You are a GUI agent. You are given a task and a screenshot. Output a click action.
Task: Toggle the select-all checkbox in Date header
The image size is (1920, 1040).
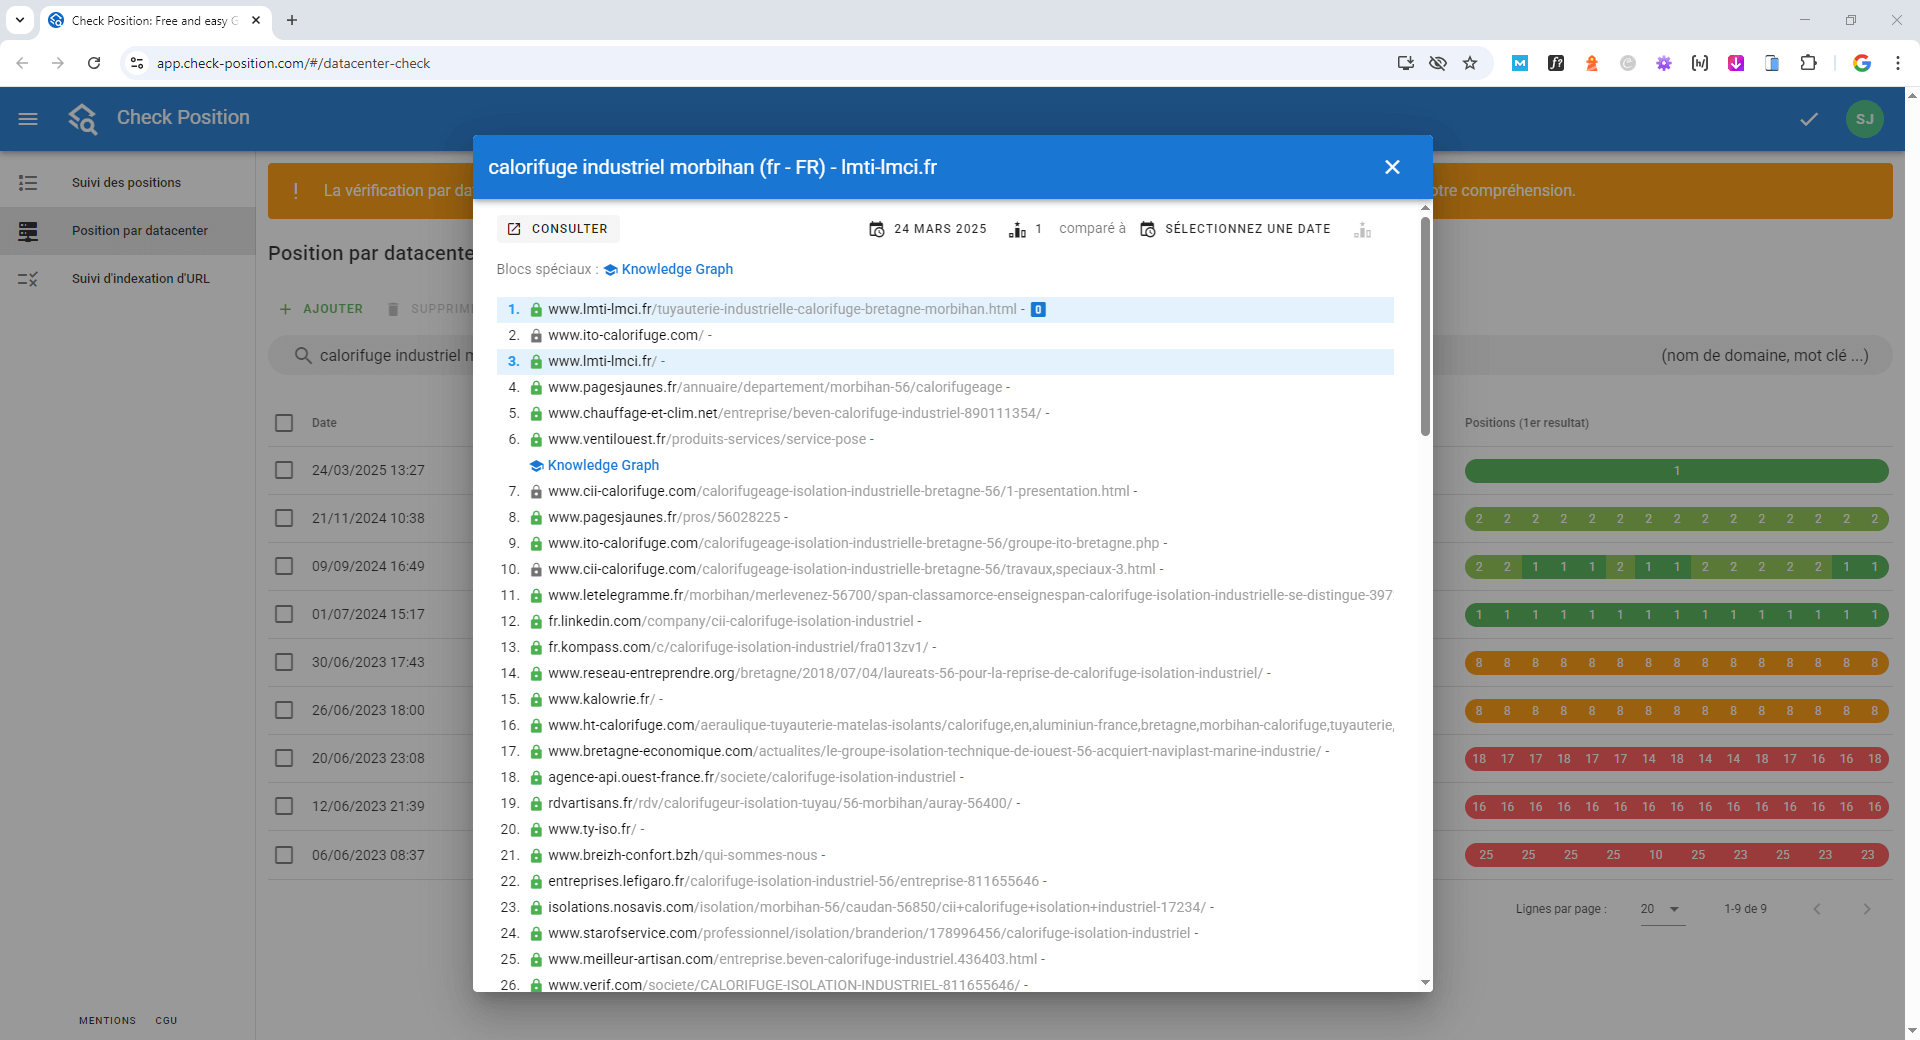(x=284, y=423)
